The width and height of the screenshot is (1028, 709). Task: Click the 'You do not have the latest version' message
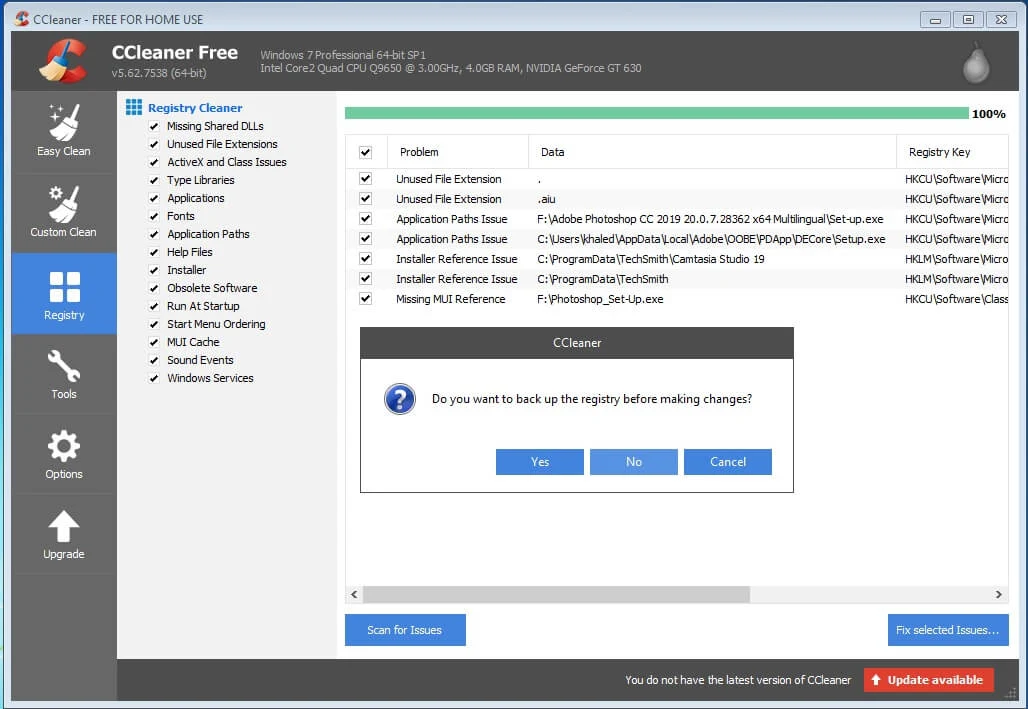(x=738, y=680)
